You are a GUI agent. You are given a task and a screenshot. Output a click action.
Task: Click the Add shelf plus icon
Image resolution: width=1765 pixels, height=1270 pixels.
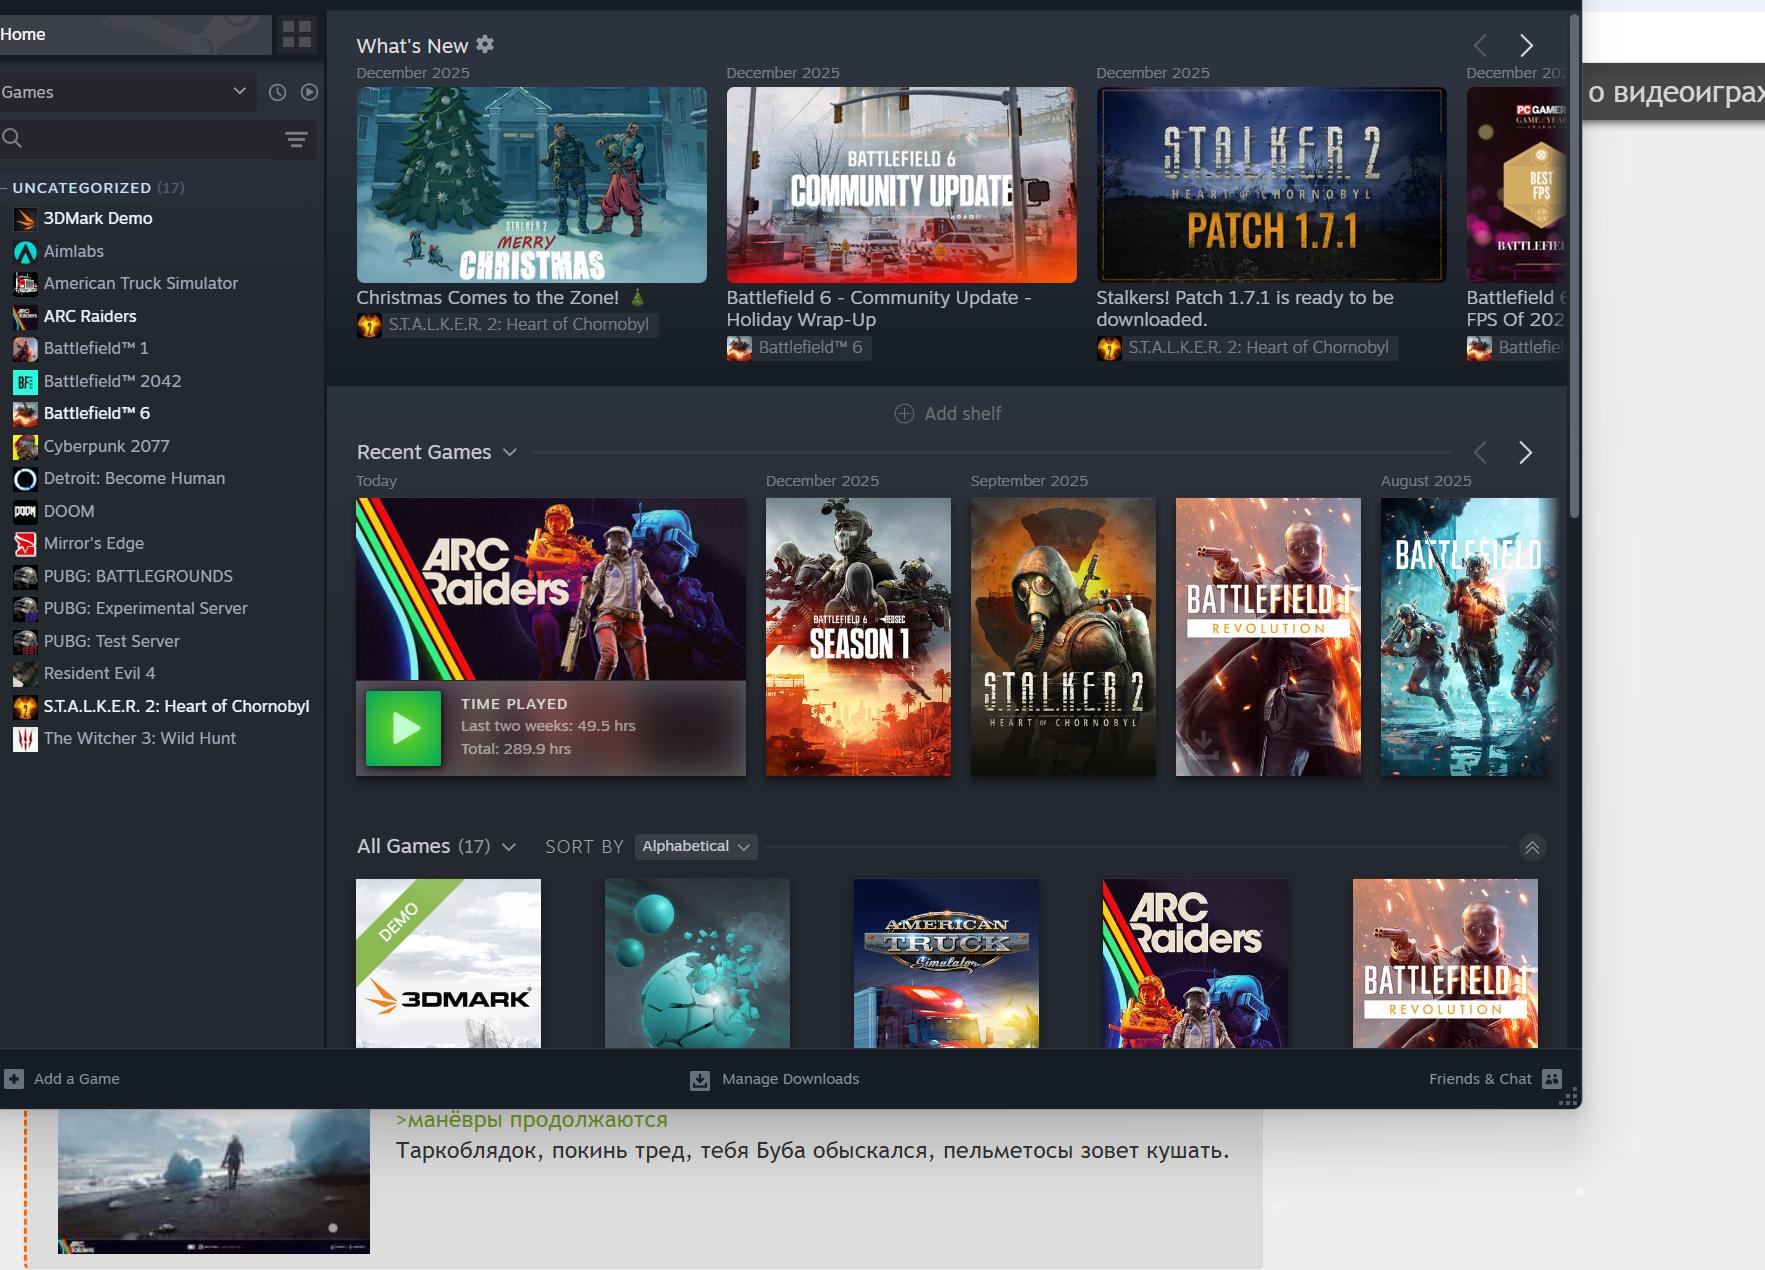click(904, 414)
